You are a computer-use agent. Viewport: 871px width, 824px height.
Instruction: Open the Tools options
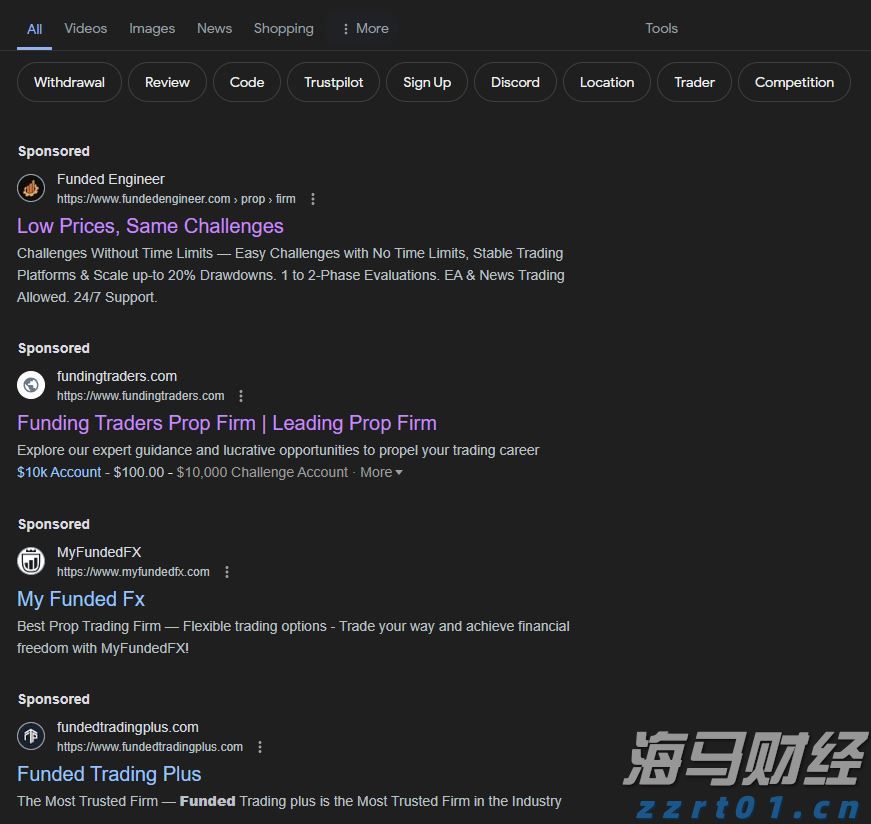[661, 28]
